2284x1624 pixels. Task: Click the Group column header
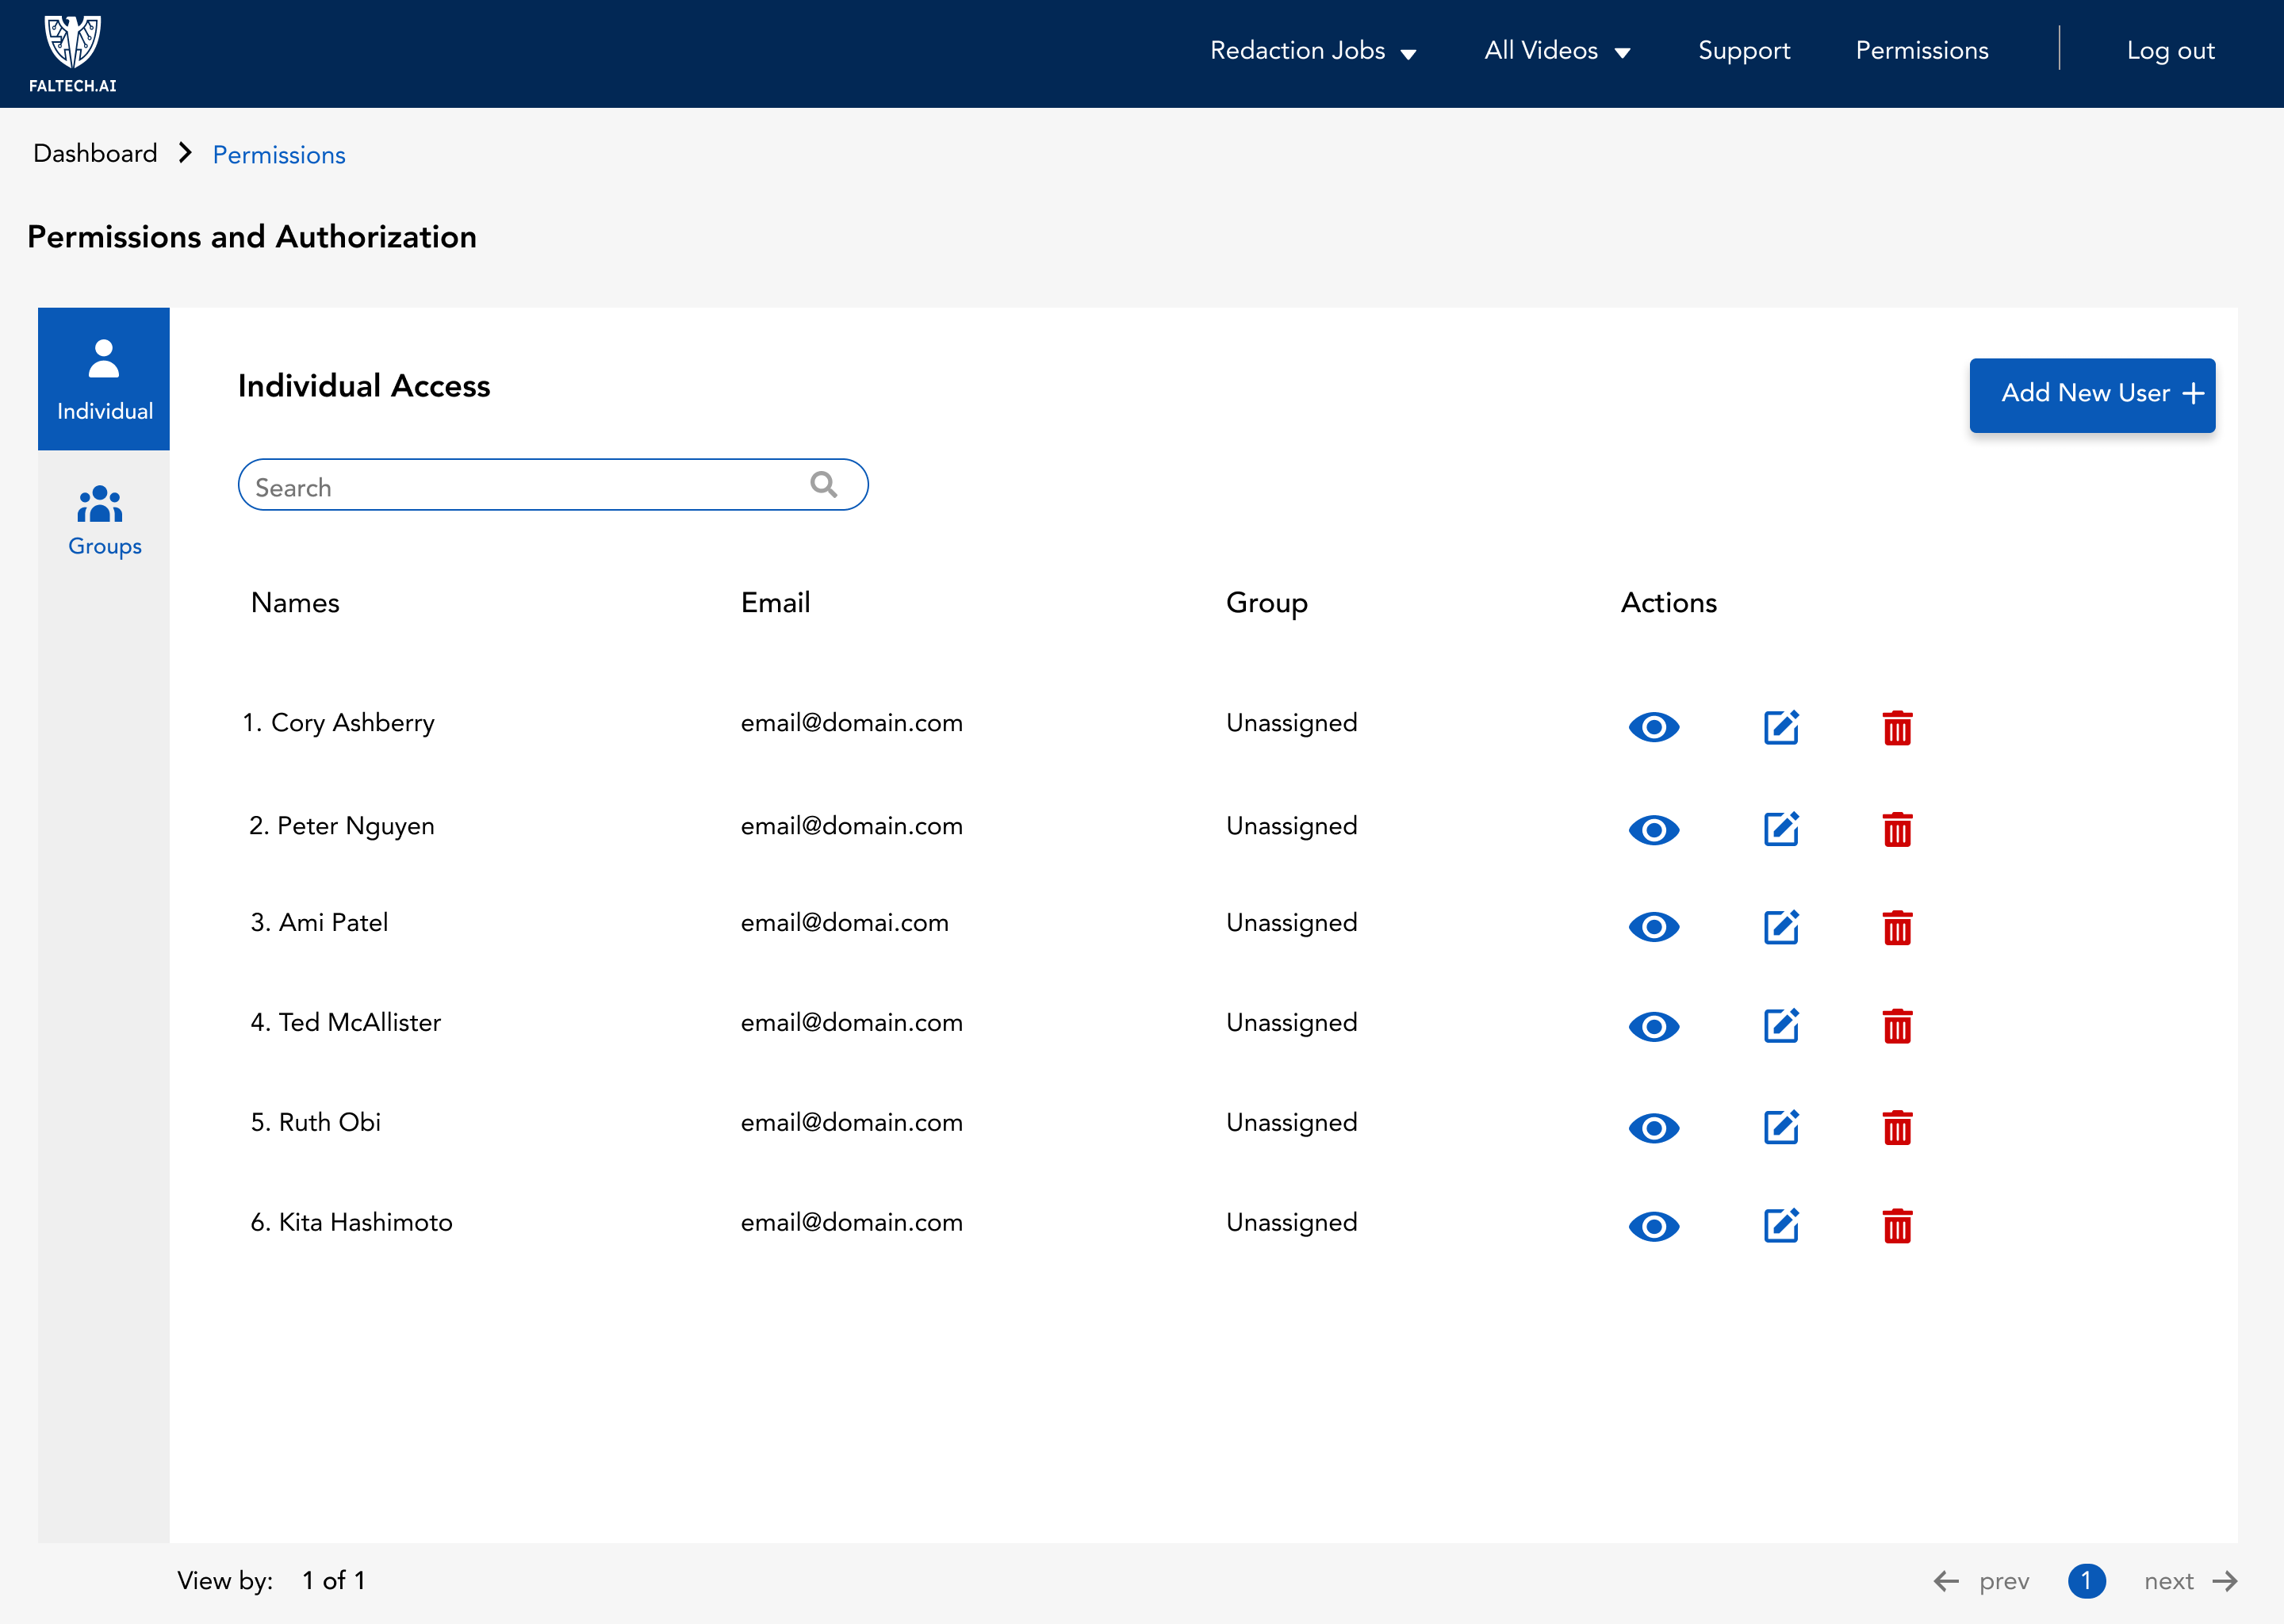coord(1266,603)
